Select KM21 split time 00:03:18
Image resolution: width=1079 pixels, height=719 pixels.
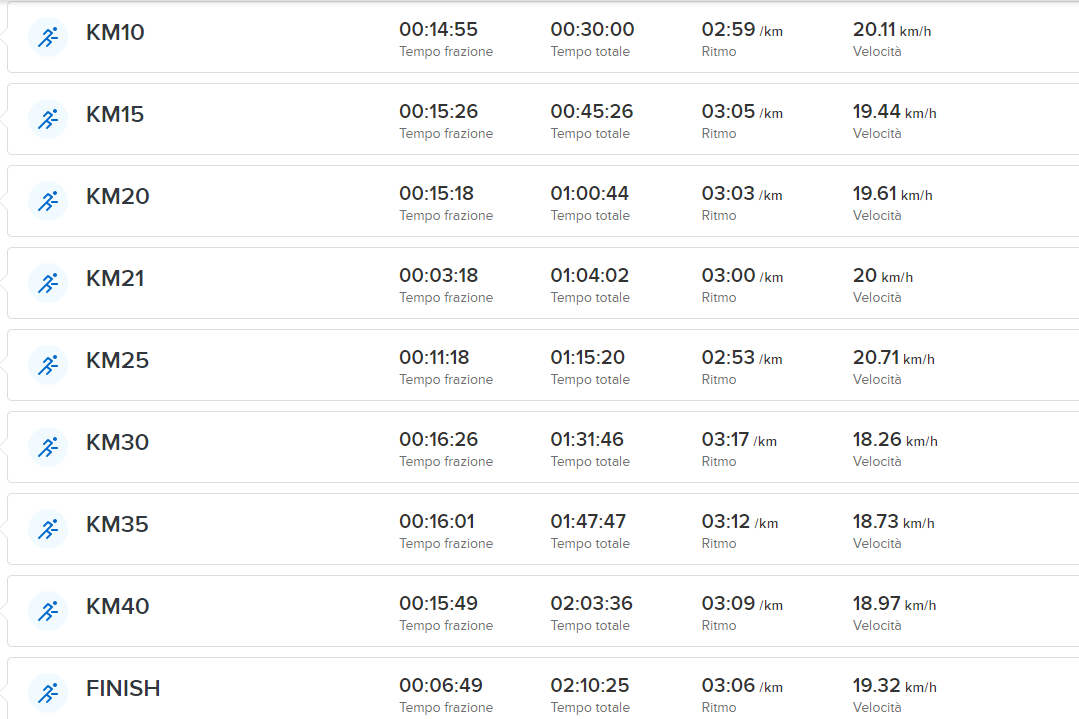point(438,275)
